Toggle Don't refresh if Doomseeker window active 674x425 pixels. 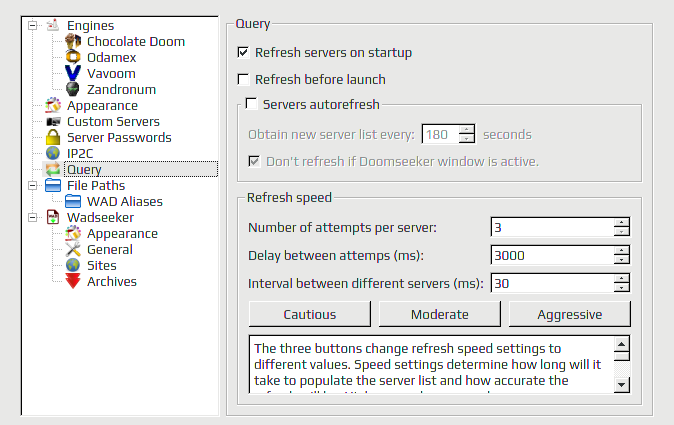tap(254, 161)
